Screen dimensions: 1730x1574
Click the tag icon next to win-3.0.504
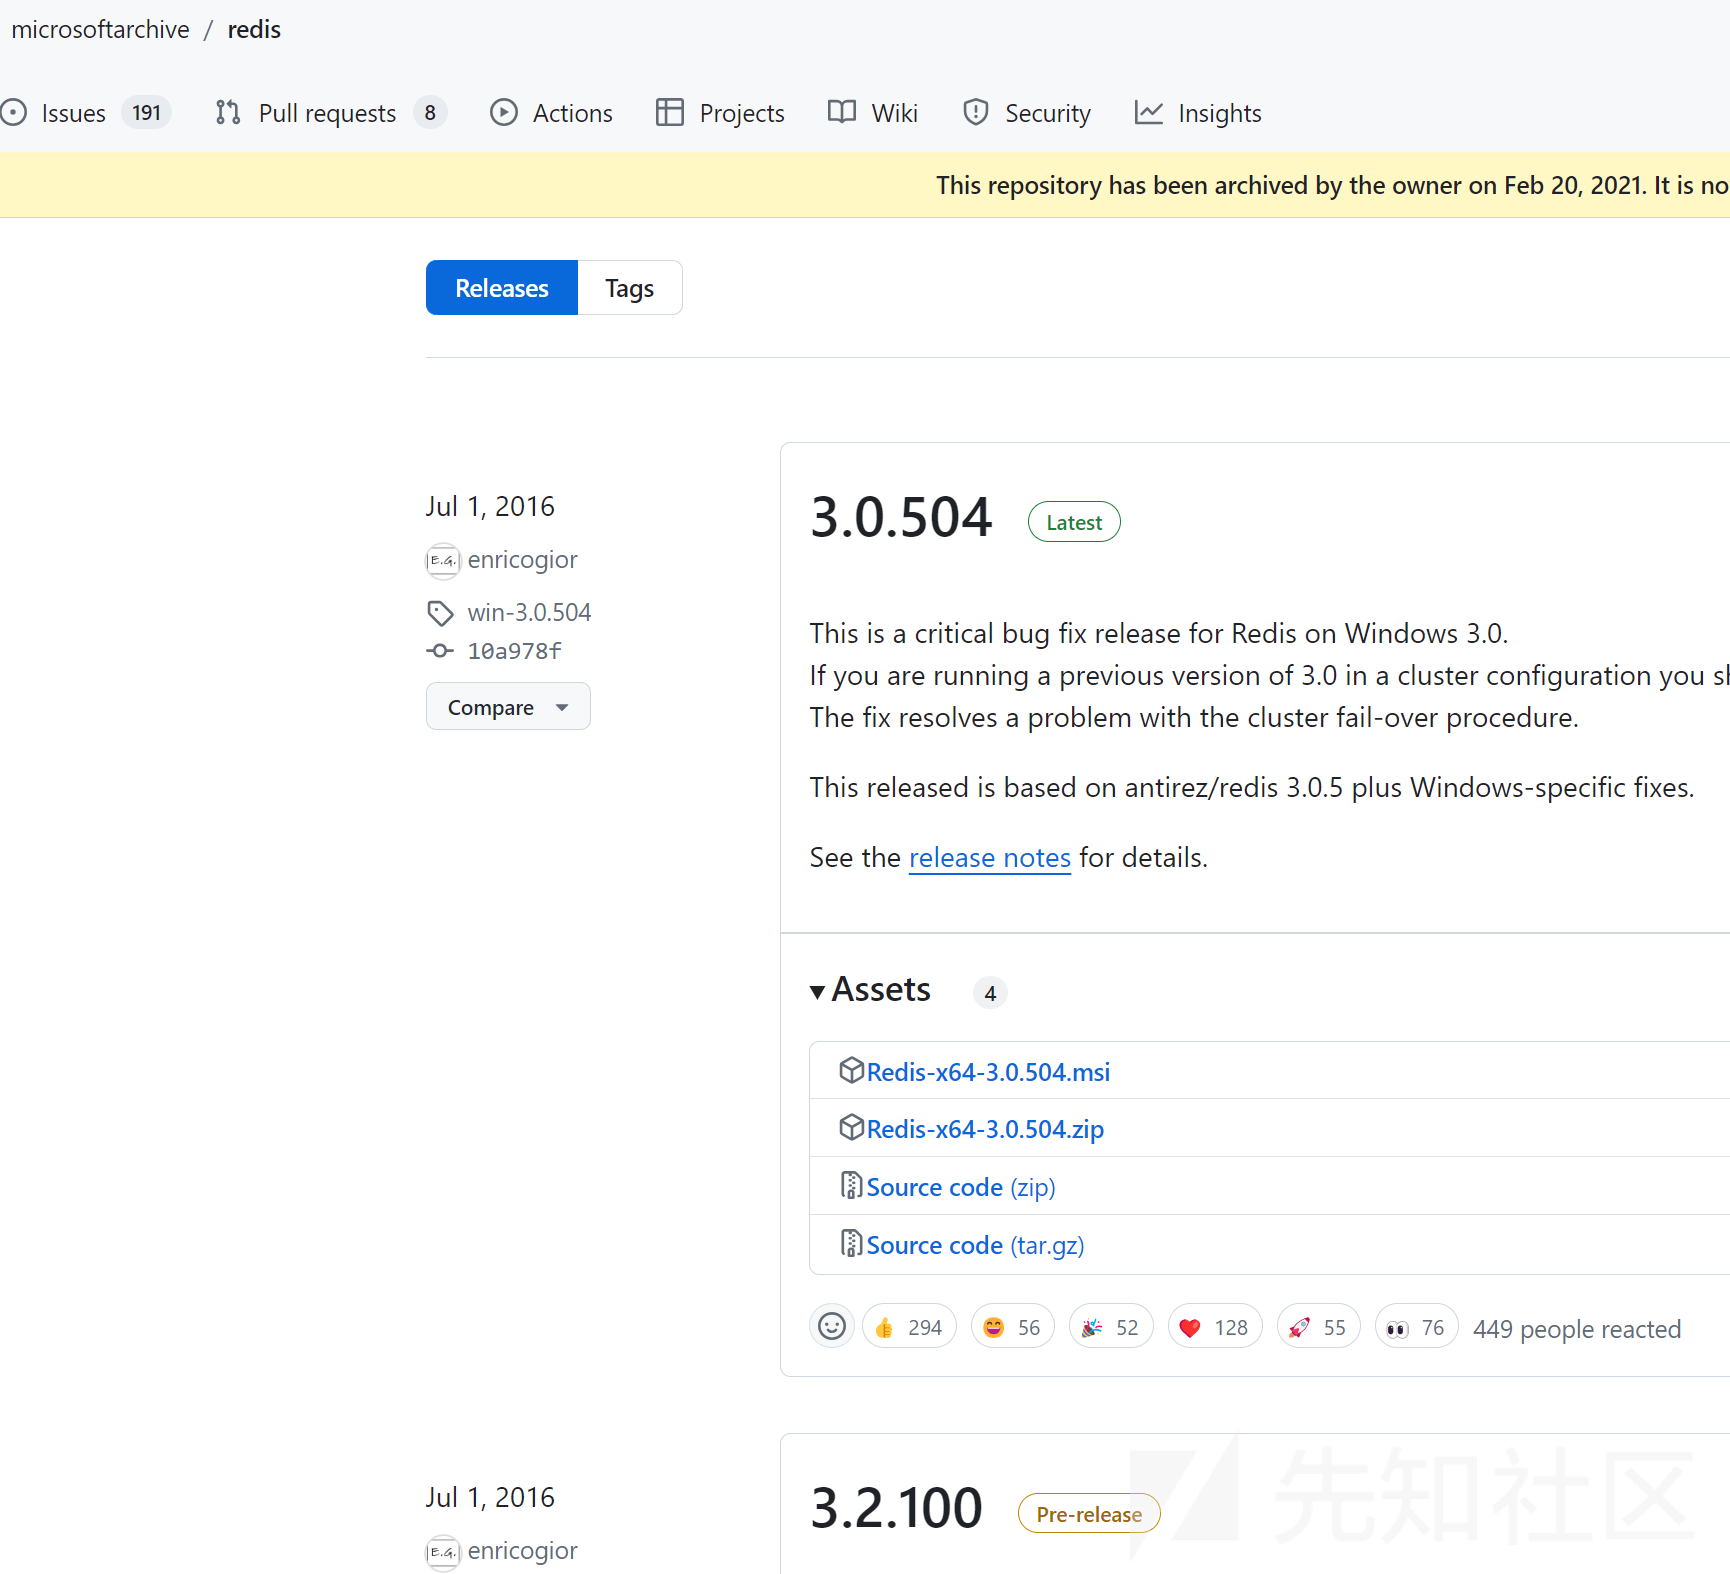pyautogui.click(x=441, y=612)
